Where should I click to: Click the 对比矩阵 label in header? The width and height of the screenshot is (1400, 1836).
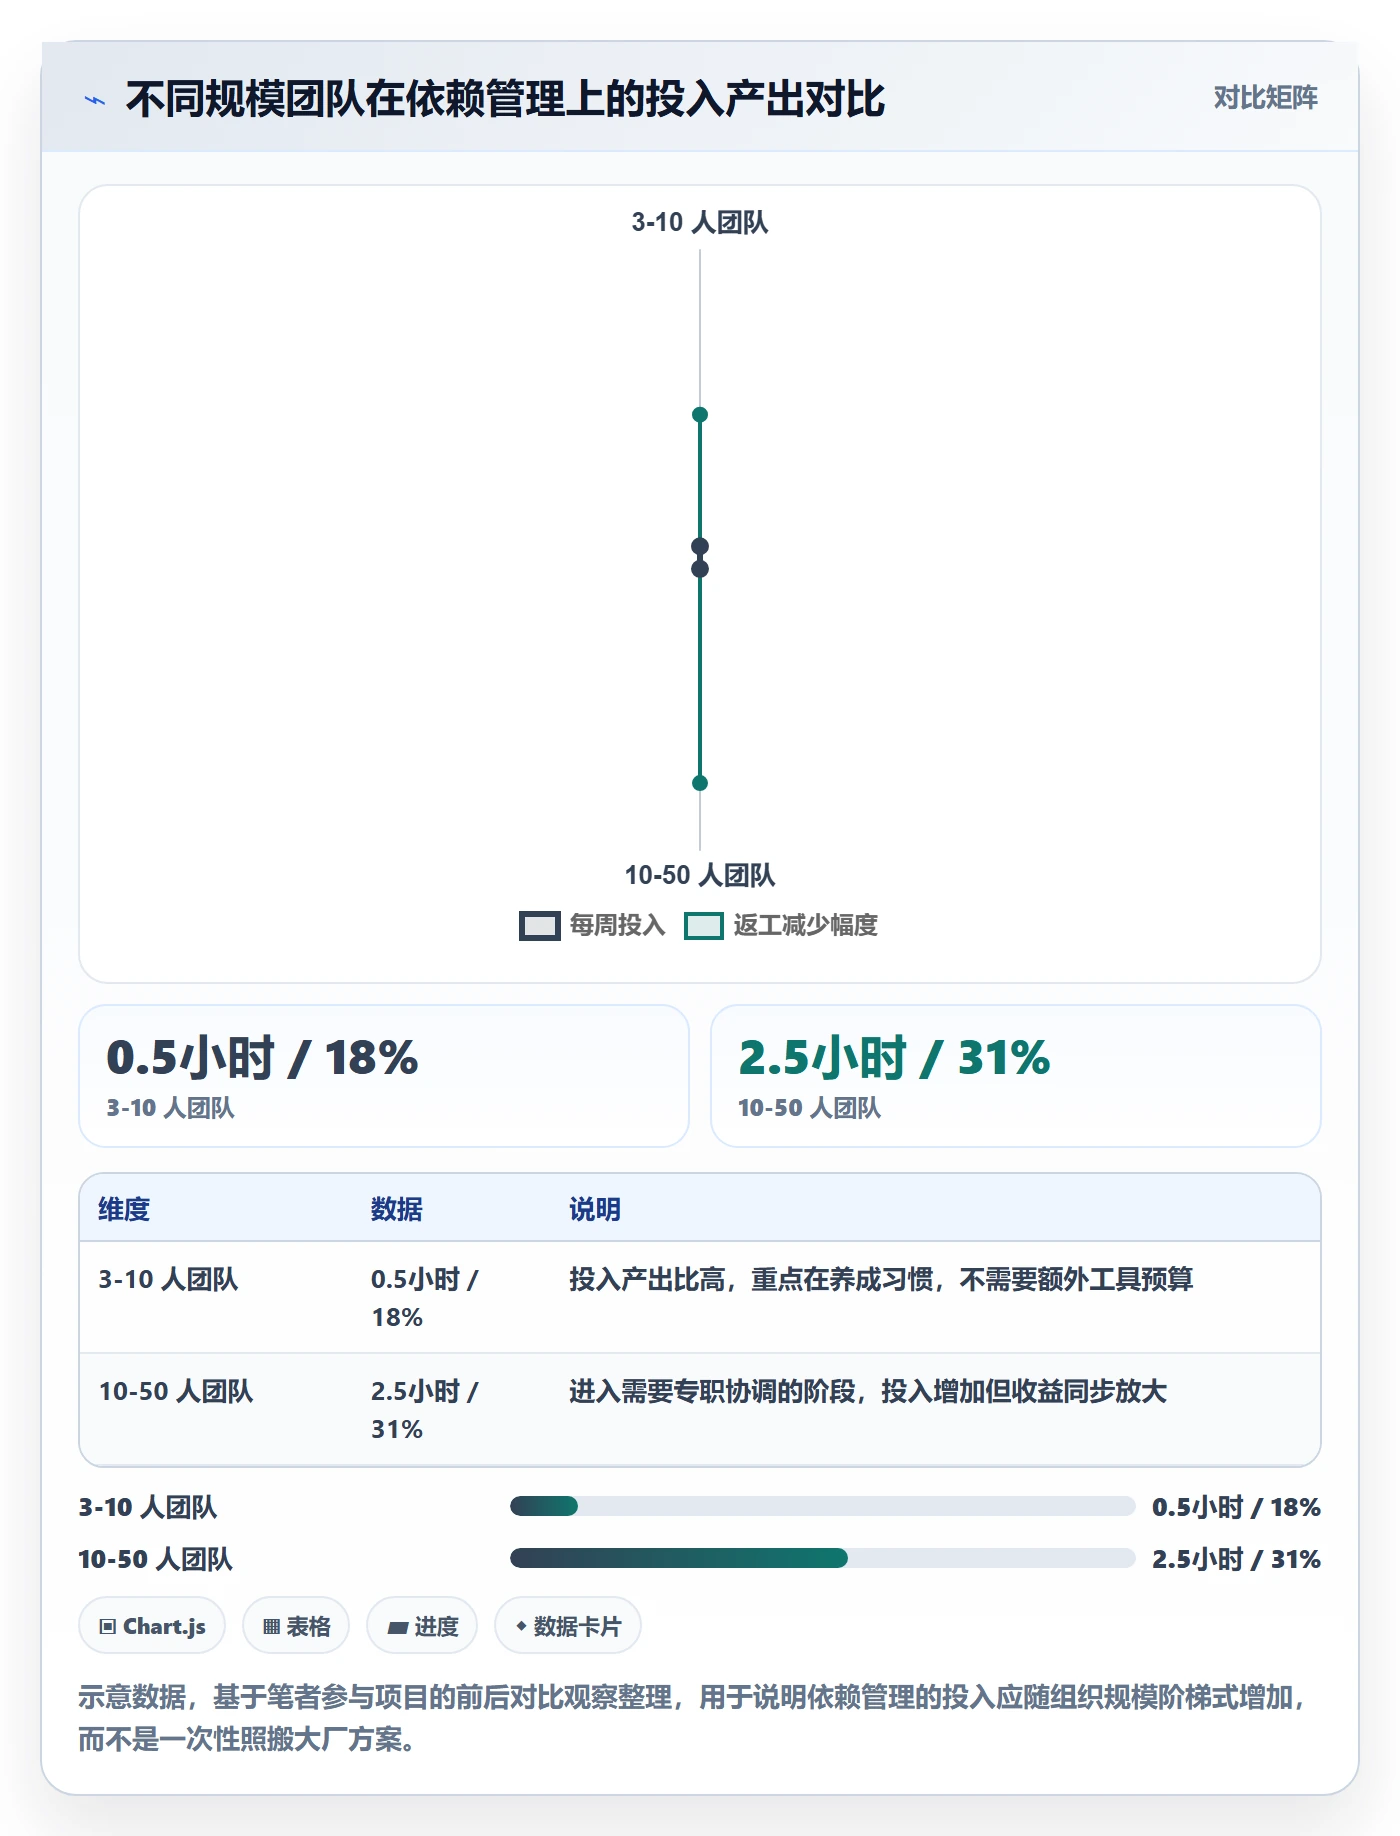(1265, 98)
